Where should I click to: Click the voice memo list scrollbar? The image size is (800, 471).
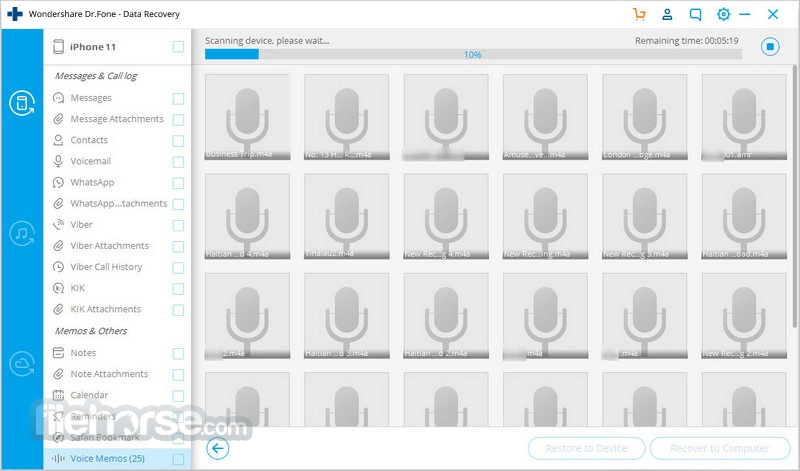coord(794,196)
